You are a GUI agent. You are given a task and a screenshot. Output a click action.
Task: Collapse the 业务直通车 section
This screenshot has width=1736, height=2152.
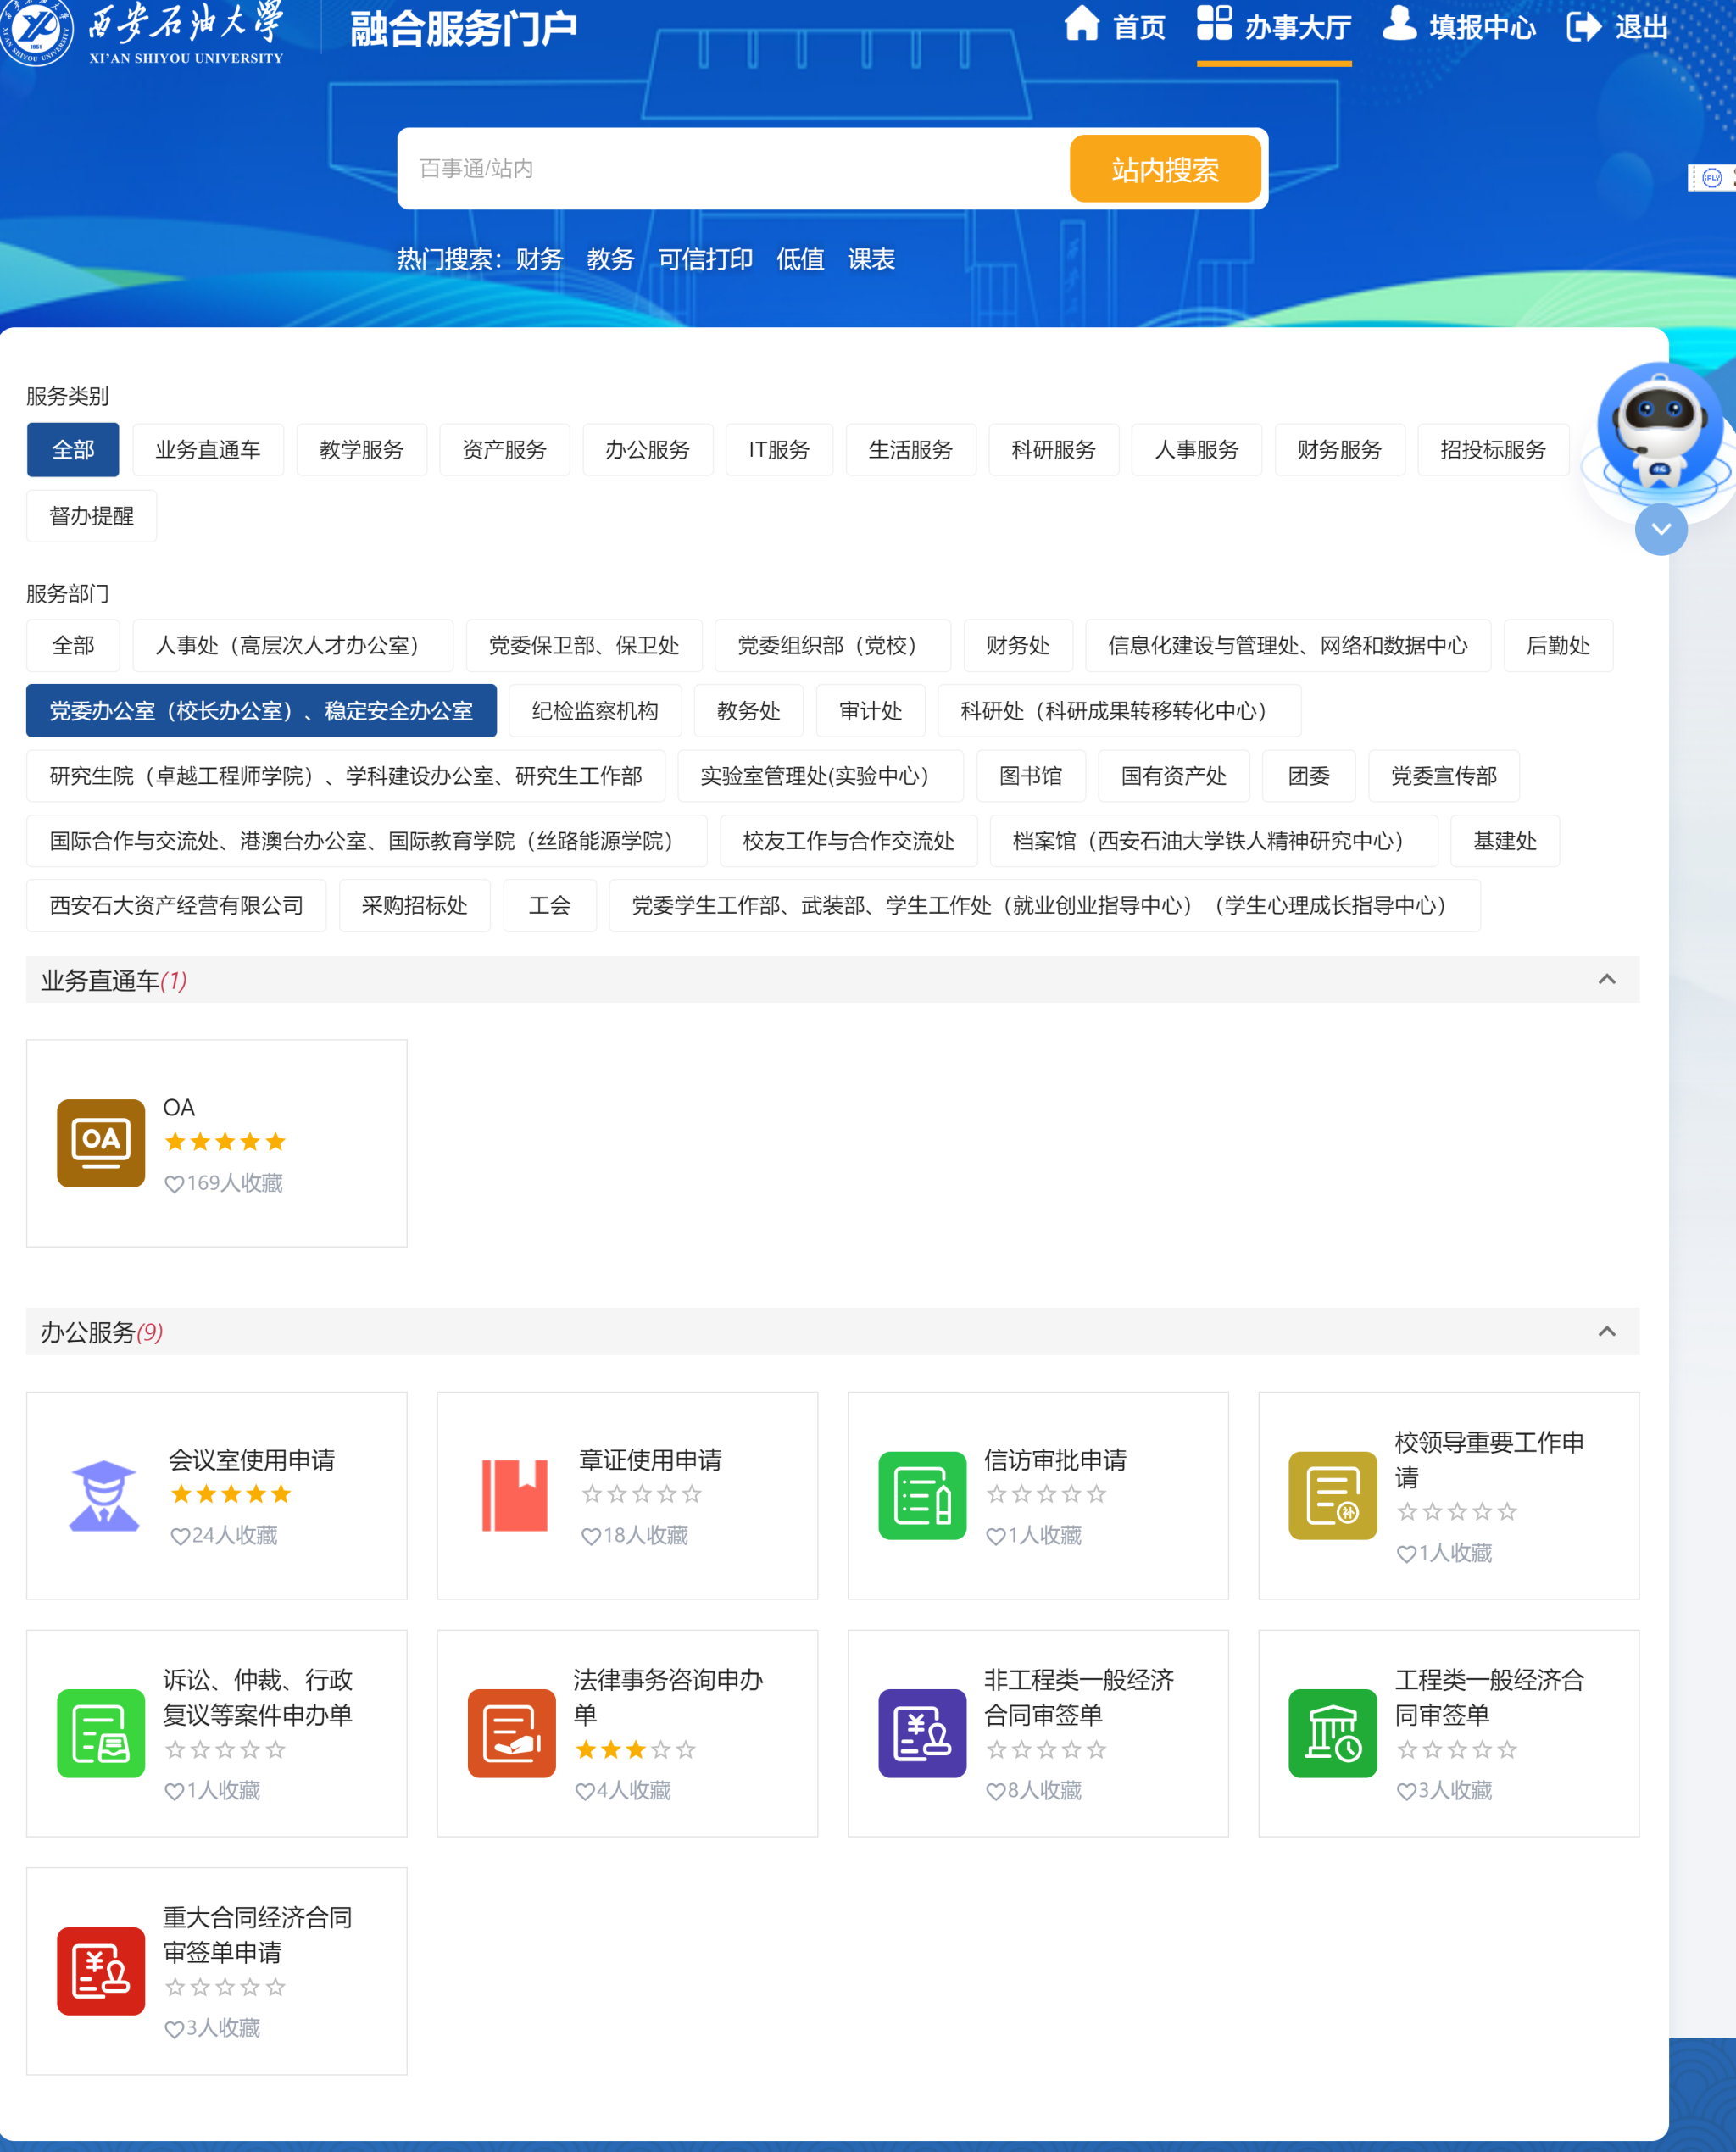[x=1608, y=980]
